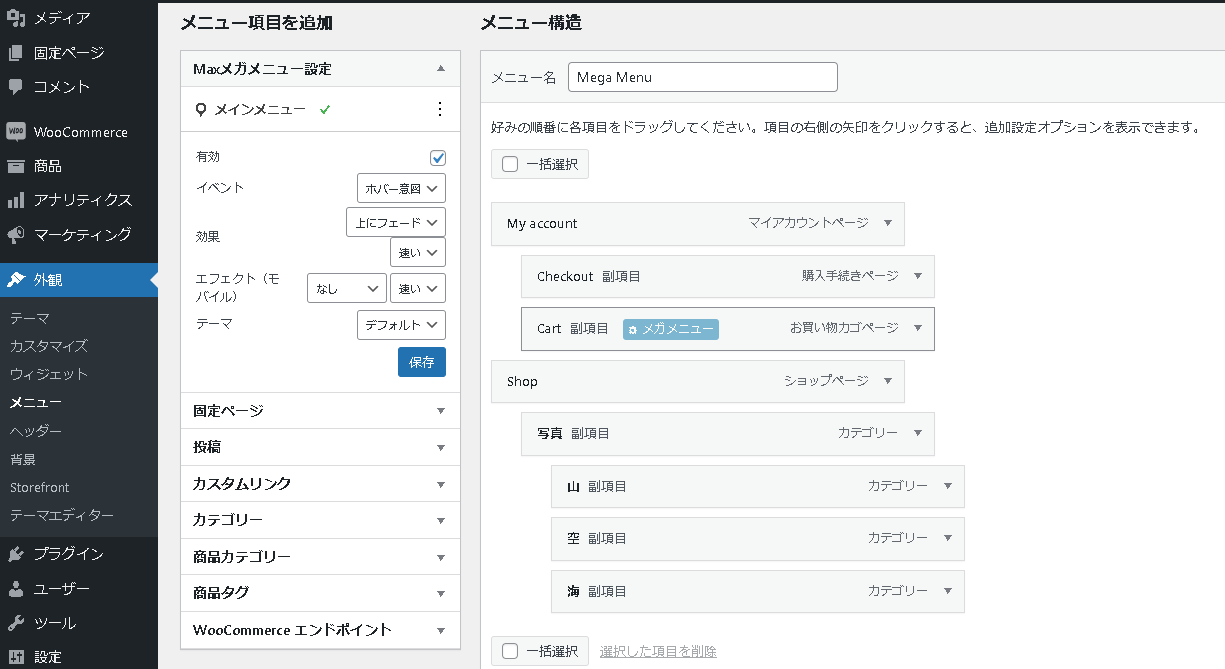Click the 外観 paintbrush icon
Viewport: 1225px width, 669px height.
(x=16, y=280)
